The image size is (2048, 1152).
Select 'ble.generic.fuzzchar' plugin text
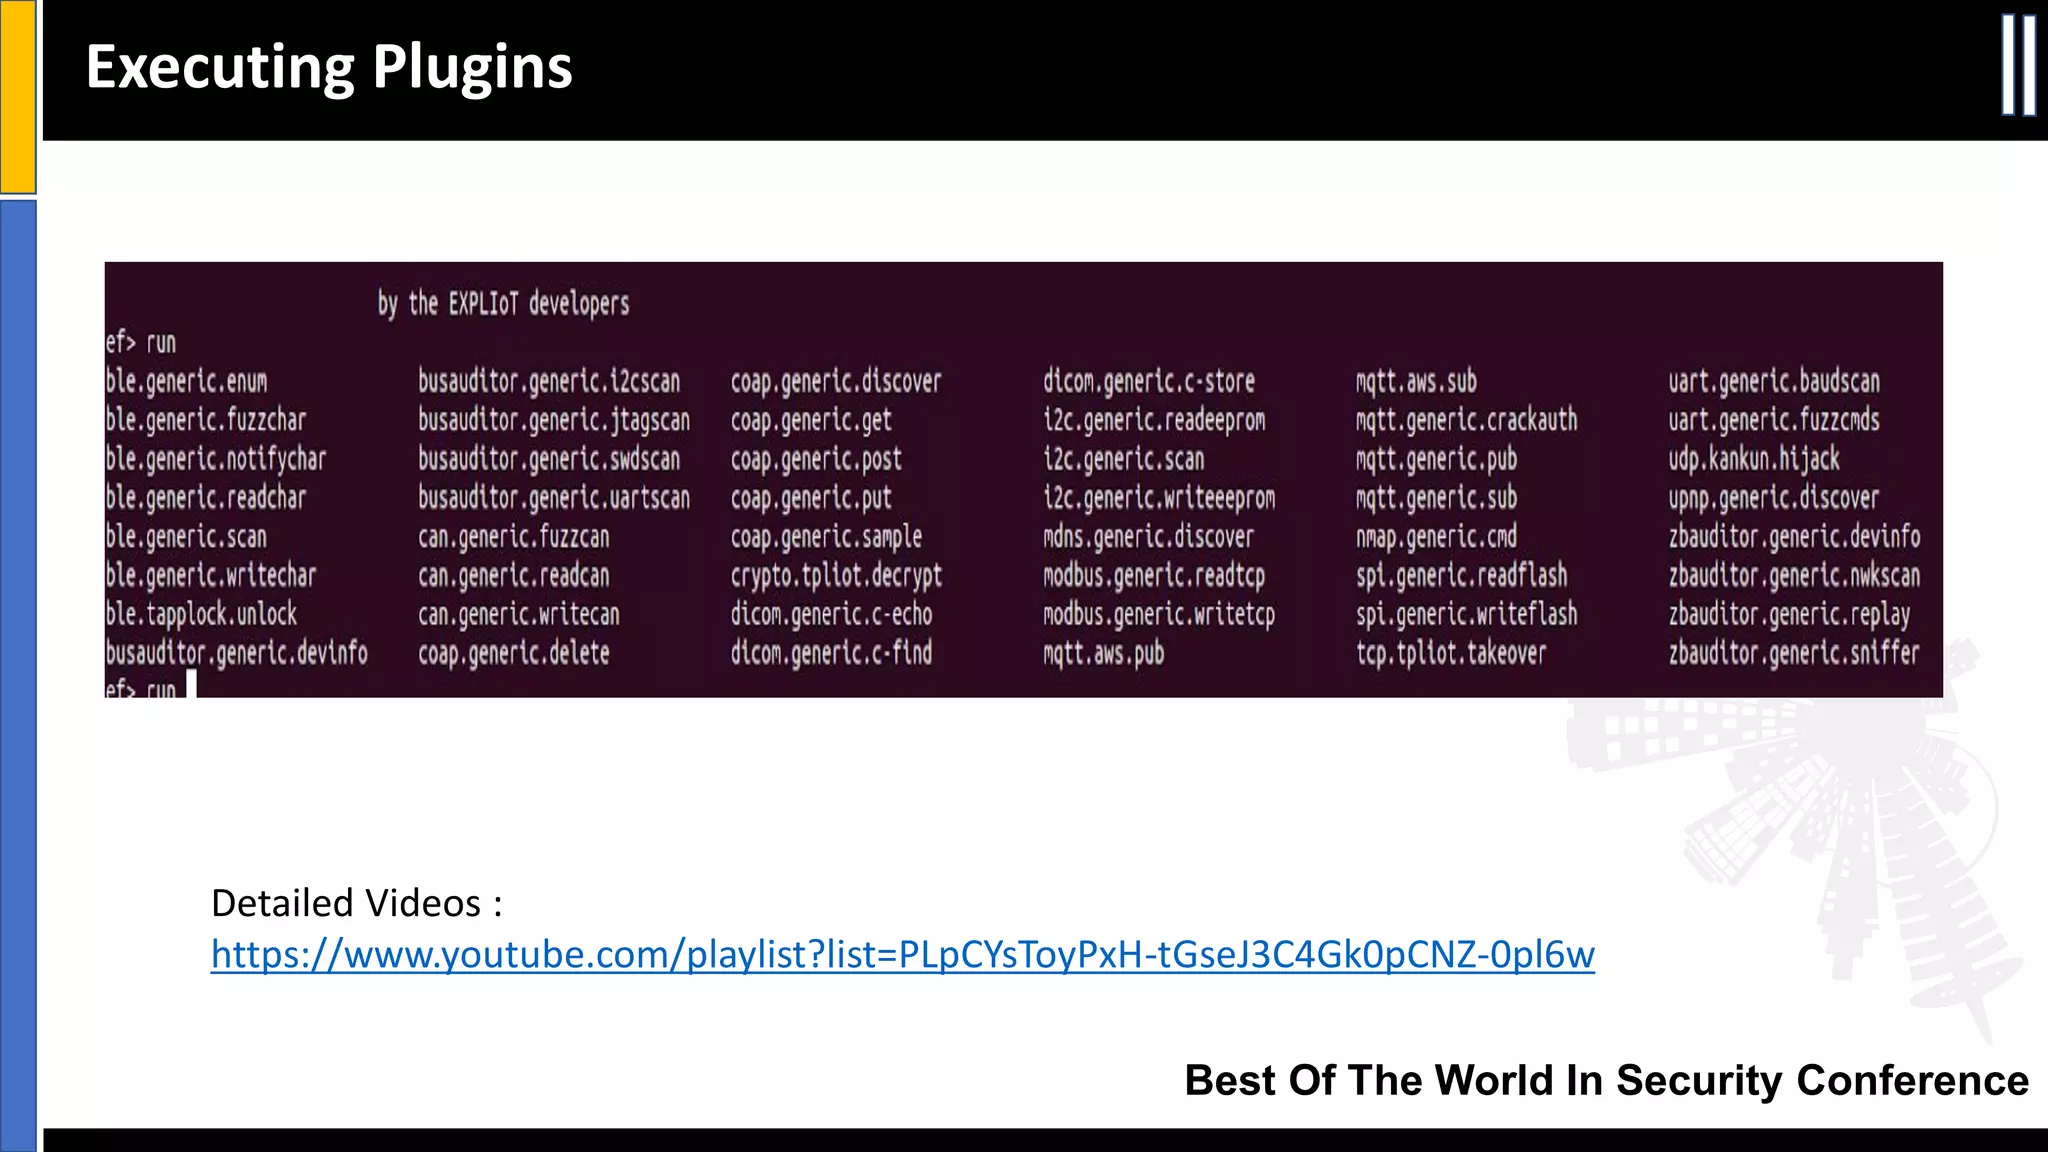(x=206, y=420)
